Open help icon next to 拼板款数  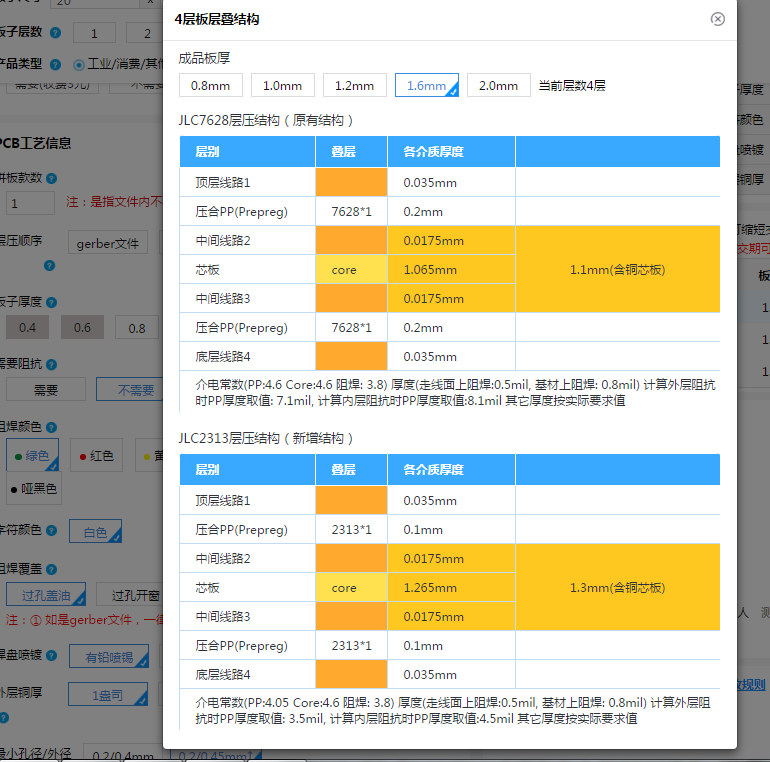pos(50,178)
